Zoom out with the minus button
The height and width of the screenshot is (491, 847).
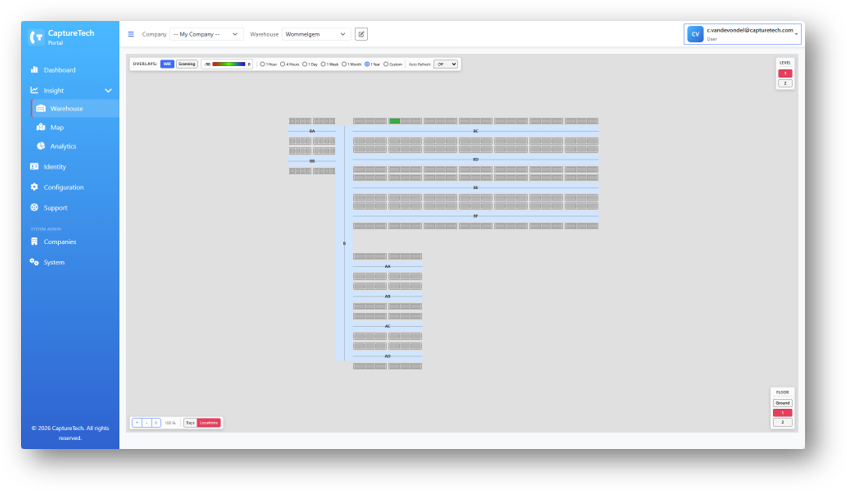click(146, 423)
